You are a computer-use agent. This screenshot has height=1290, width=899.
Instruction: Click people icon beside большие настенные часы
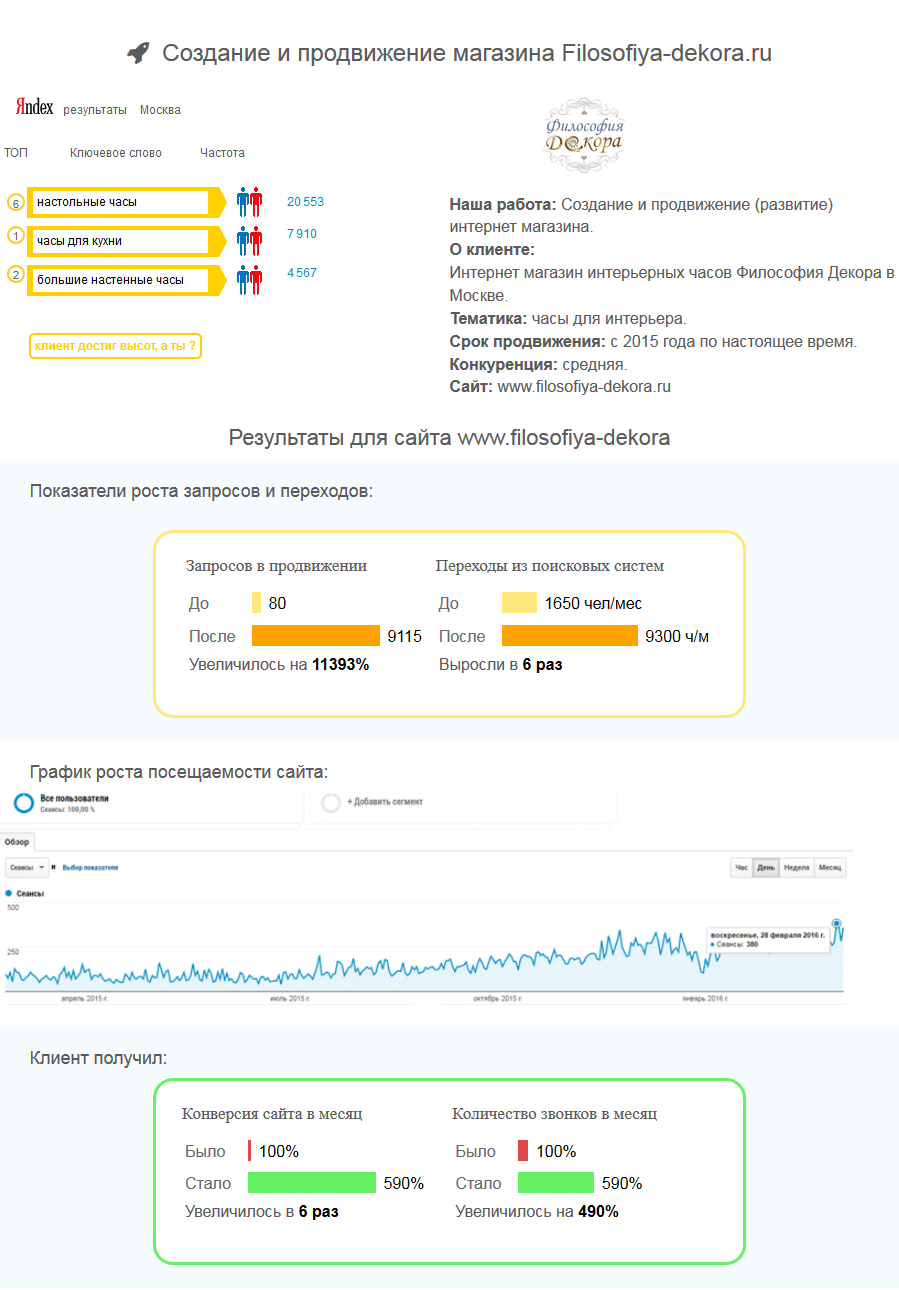(249, 280)
